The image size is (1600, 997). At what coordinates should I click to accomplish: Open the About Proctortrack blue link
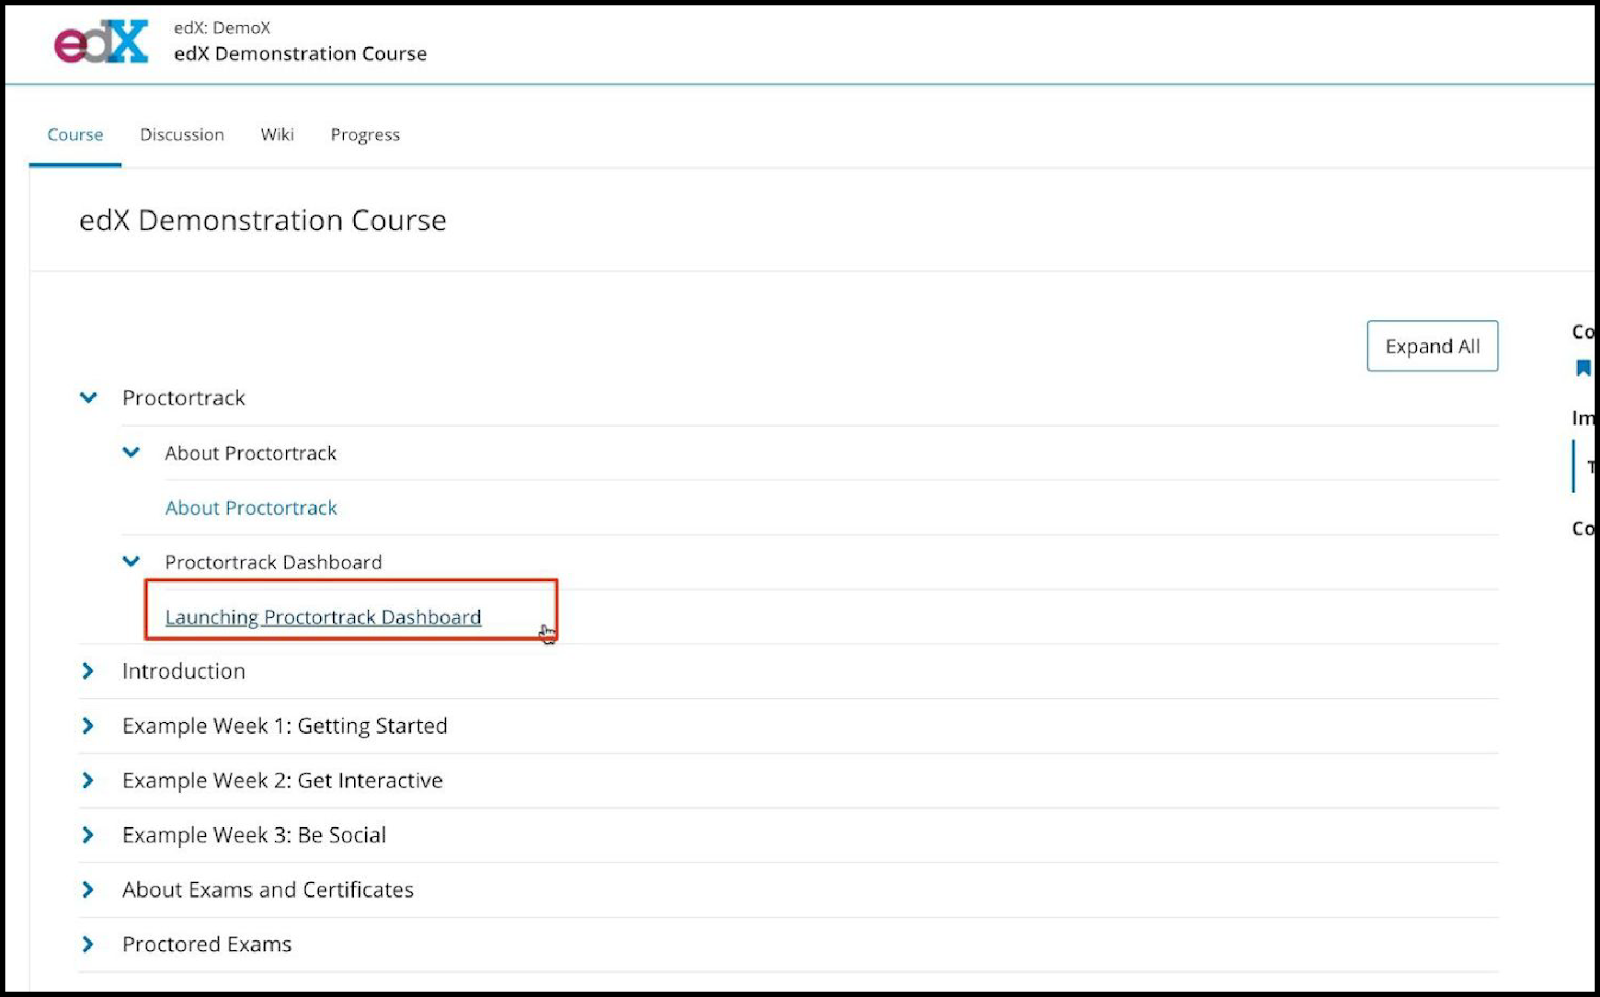(x=251, y=508)
